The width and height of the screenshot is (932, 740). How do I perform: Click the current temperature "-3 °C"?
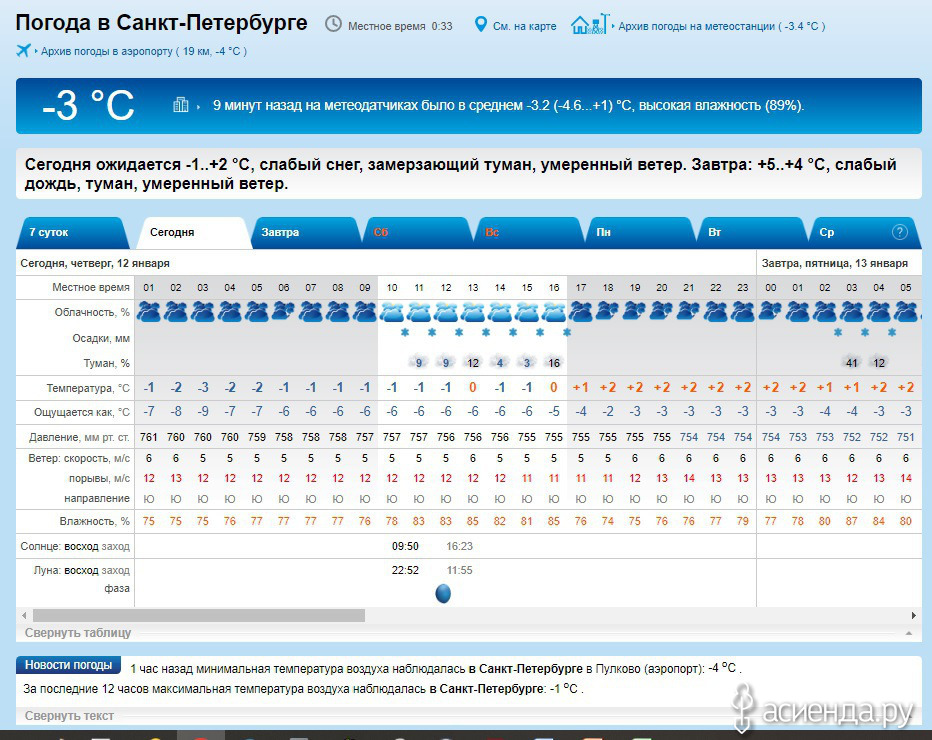tap(89, 106)
